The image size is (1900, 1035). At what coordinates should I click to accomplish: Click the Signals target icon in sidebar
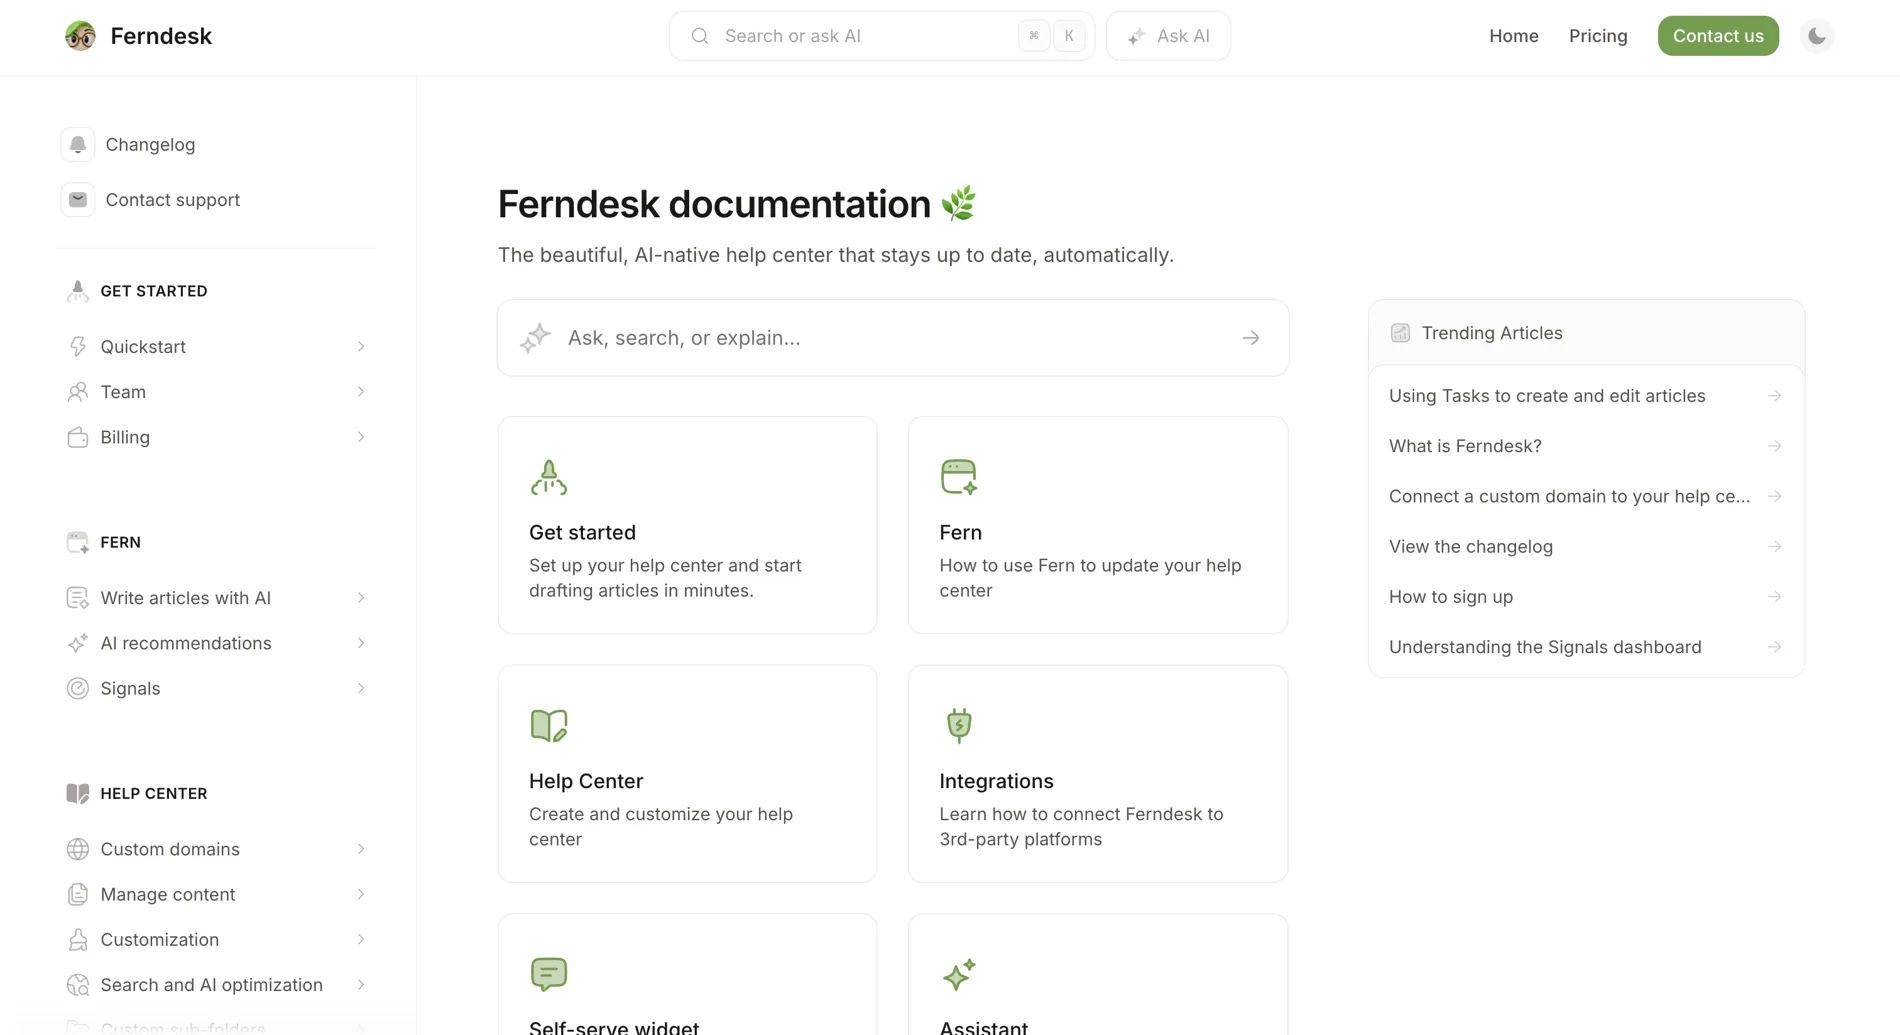[x=78, y=688]
